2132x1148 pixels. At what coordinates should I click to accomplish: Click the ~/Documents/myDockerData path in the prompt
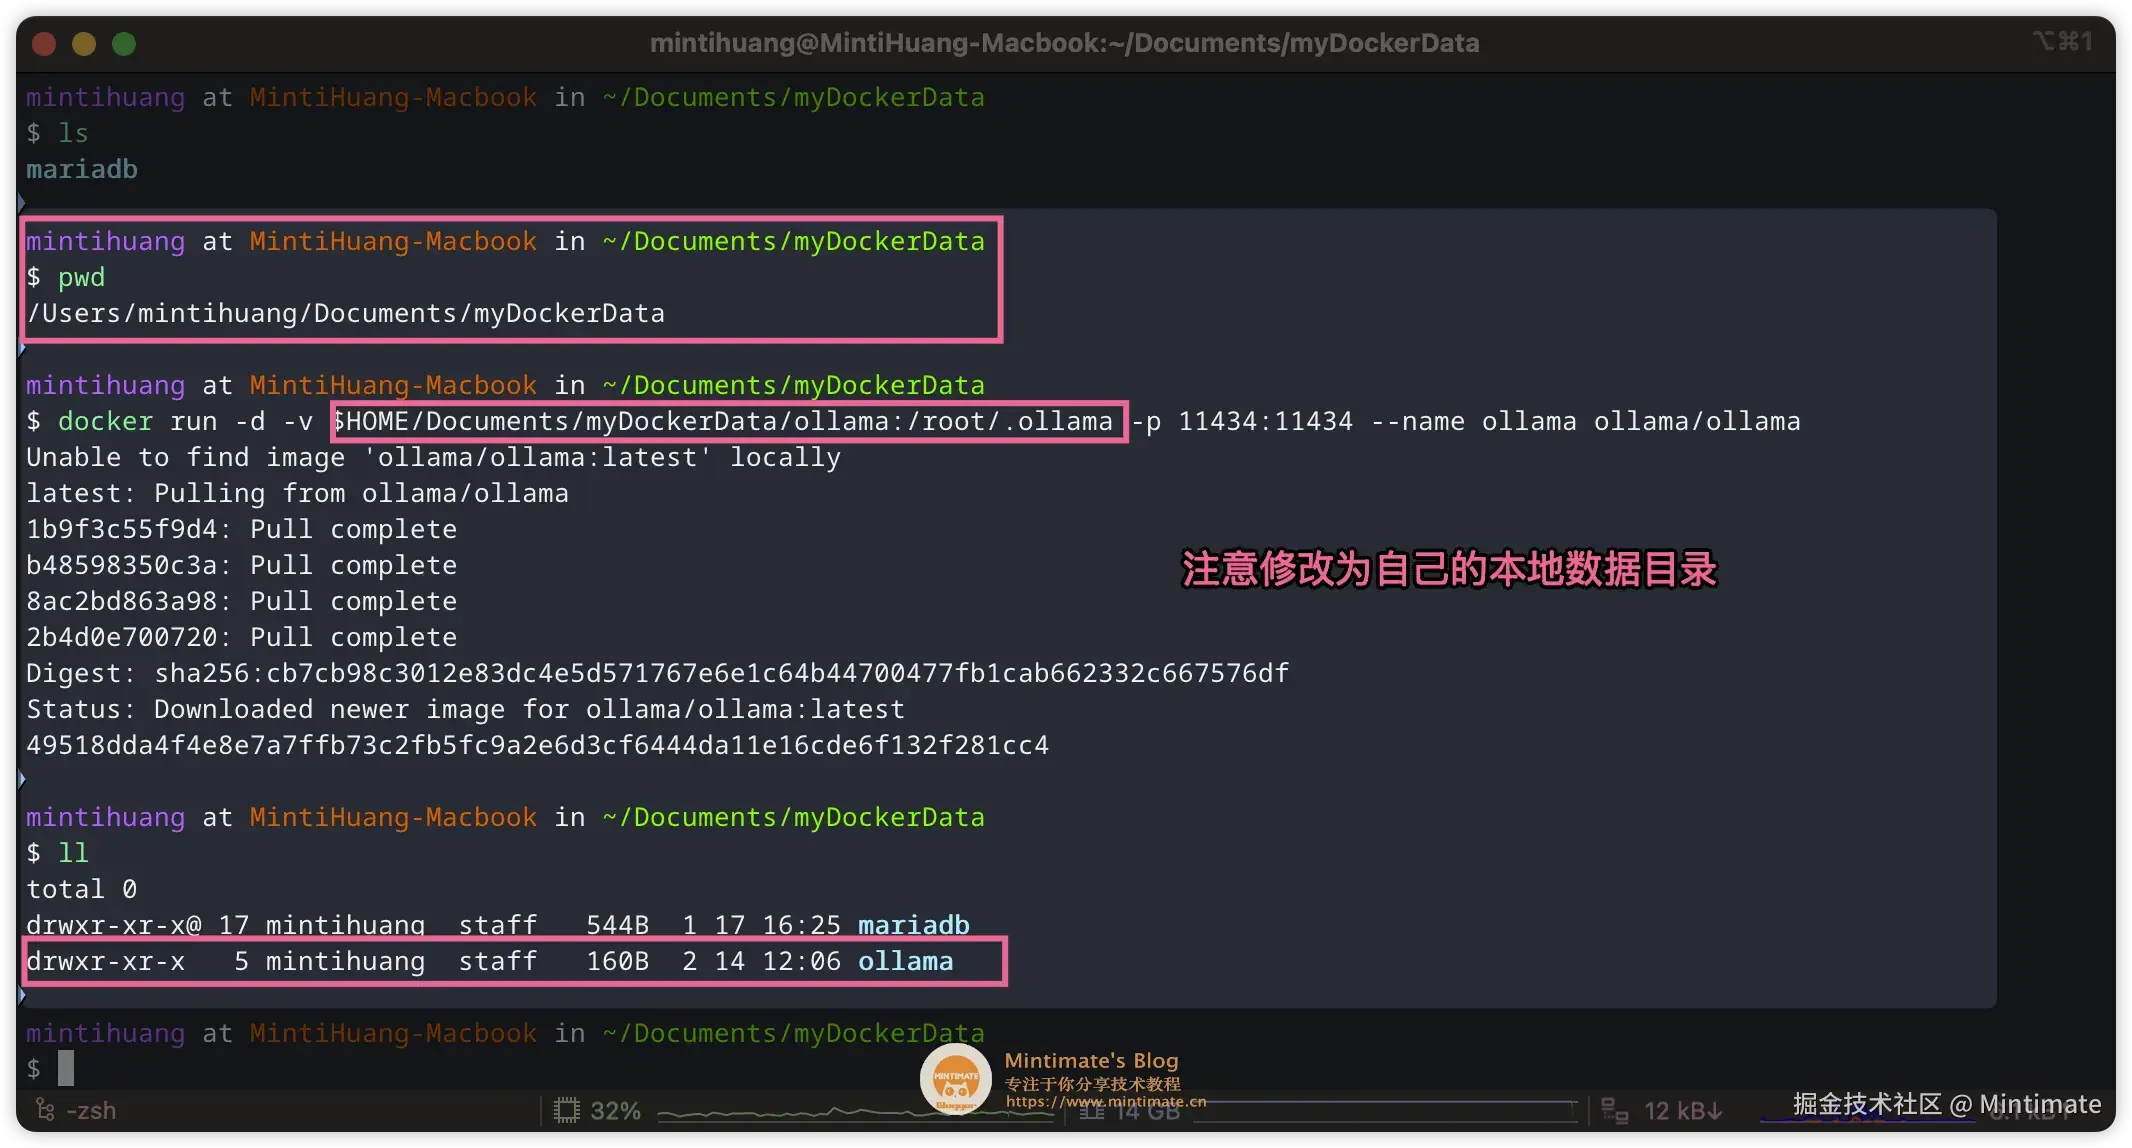click(x=792, y=97)
